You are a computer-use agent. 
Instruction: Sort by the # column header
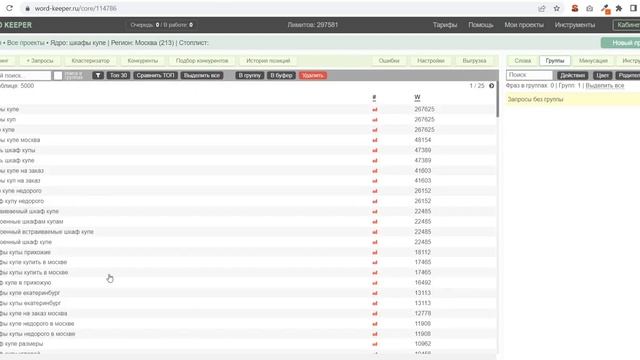pos(374,98)
